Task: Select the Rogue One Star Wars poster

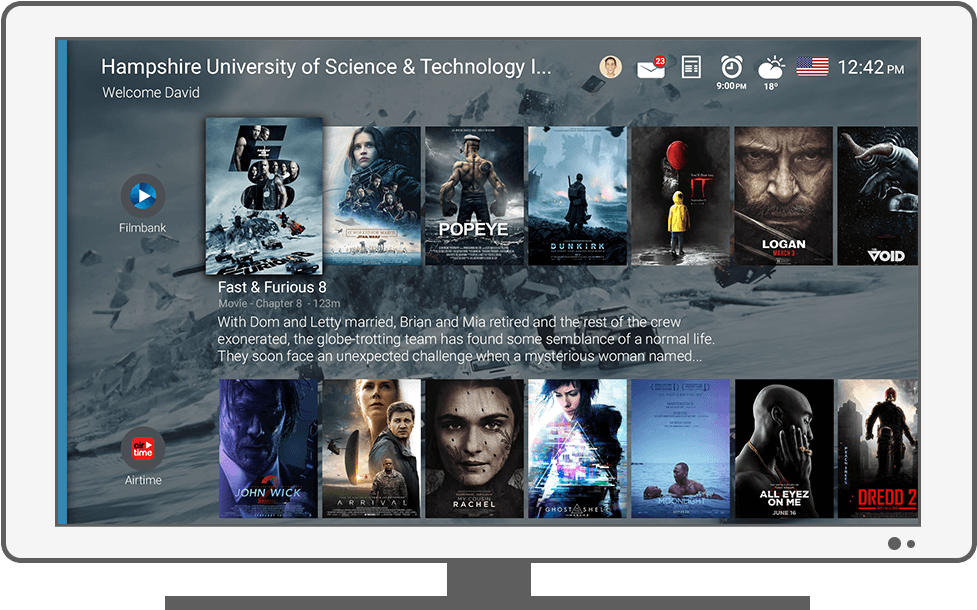Action: pos(372,196)
